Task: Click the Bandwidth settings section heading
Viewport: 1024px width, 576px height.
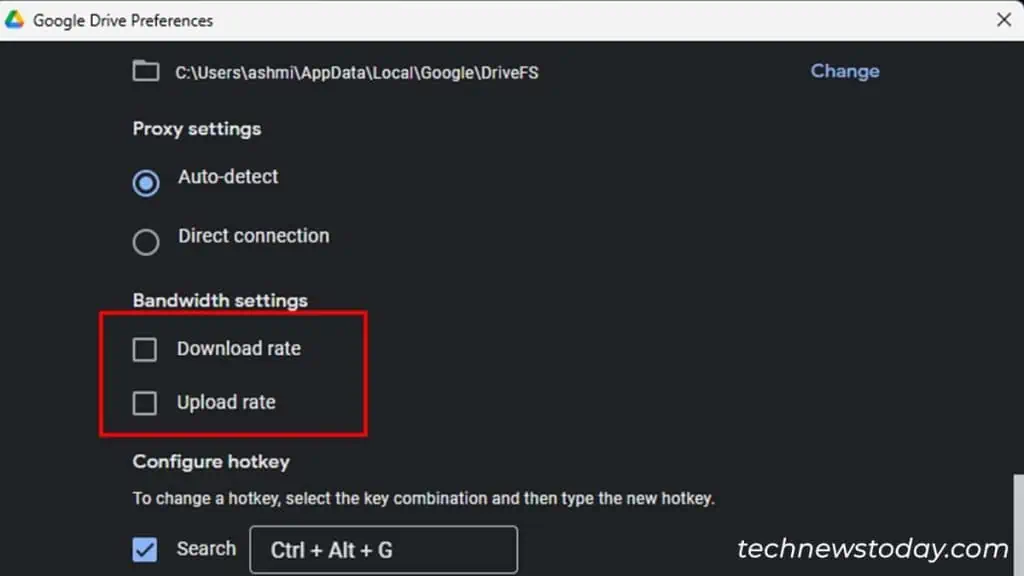Action: click(219, 300)
